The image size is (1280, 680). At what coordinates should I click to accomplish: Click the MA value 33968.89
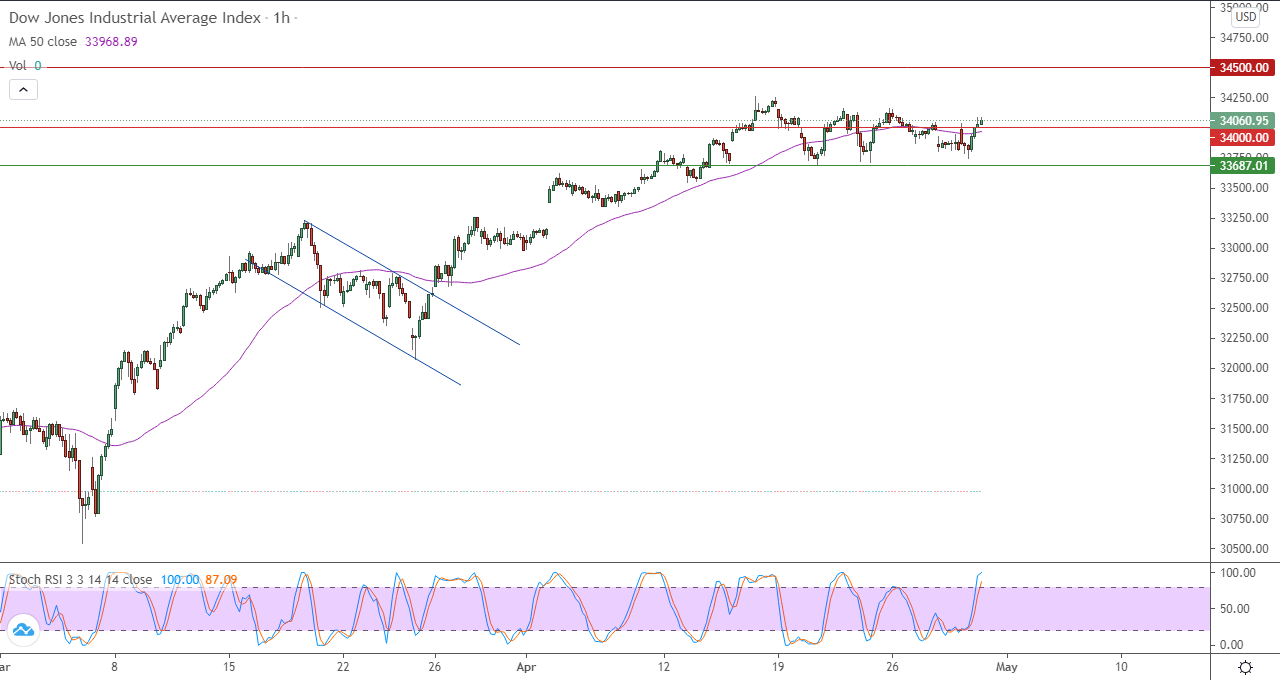click(112, 42)
